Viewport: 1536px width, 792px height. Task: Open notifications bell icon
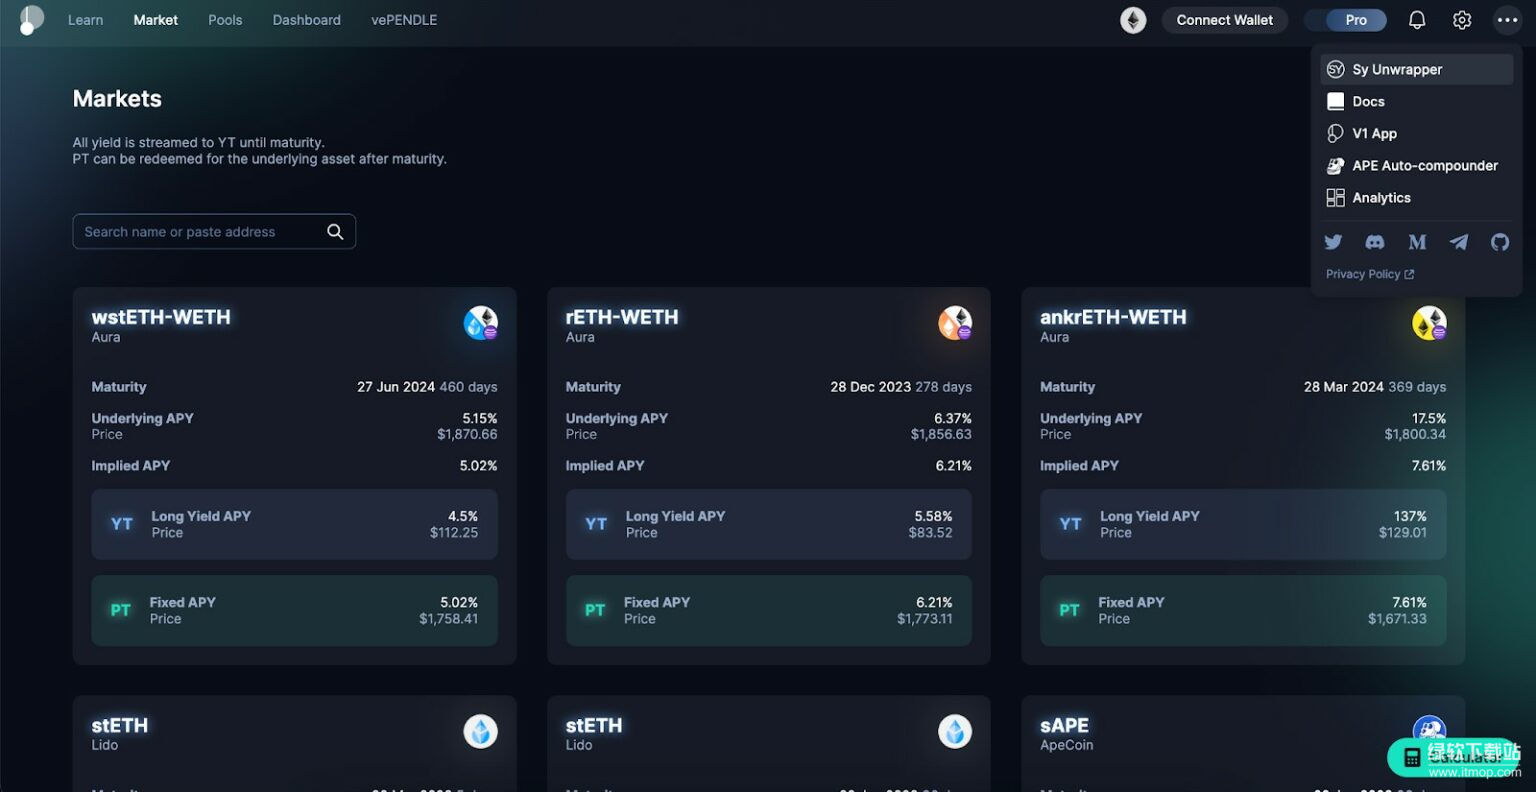(1417, 20)
